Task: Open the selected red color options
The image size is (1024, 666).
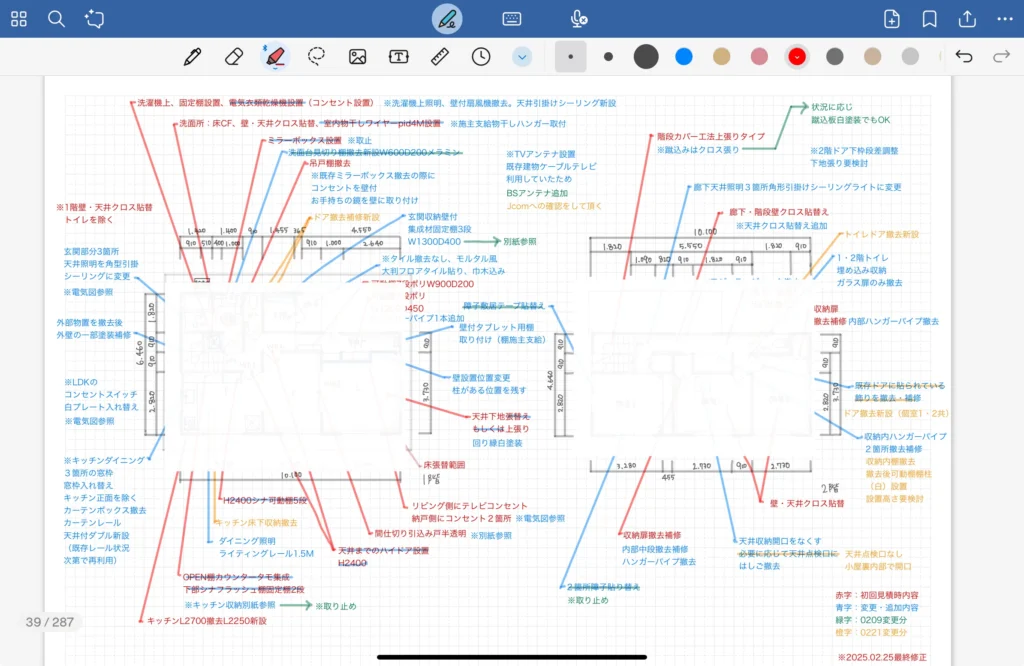Action: click(797, 56)
